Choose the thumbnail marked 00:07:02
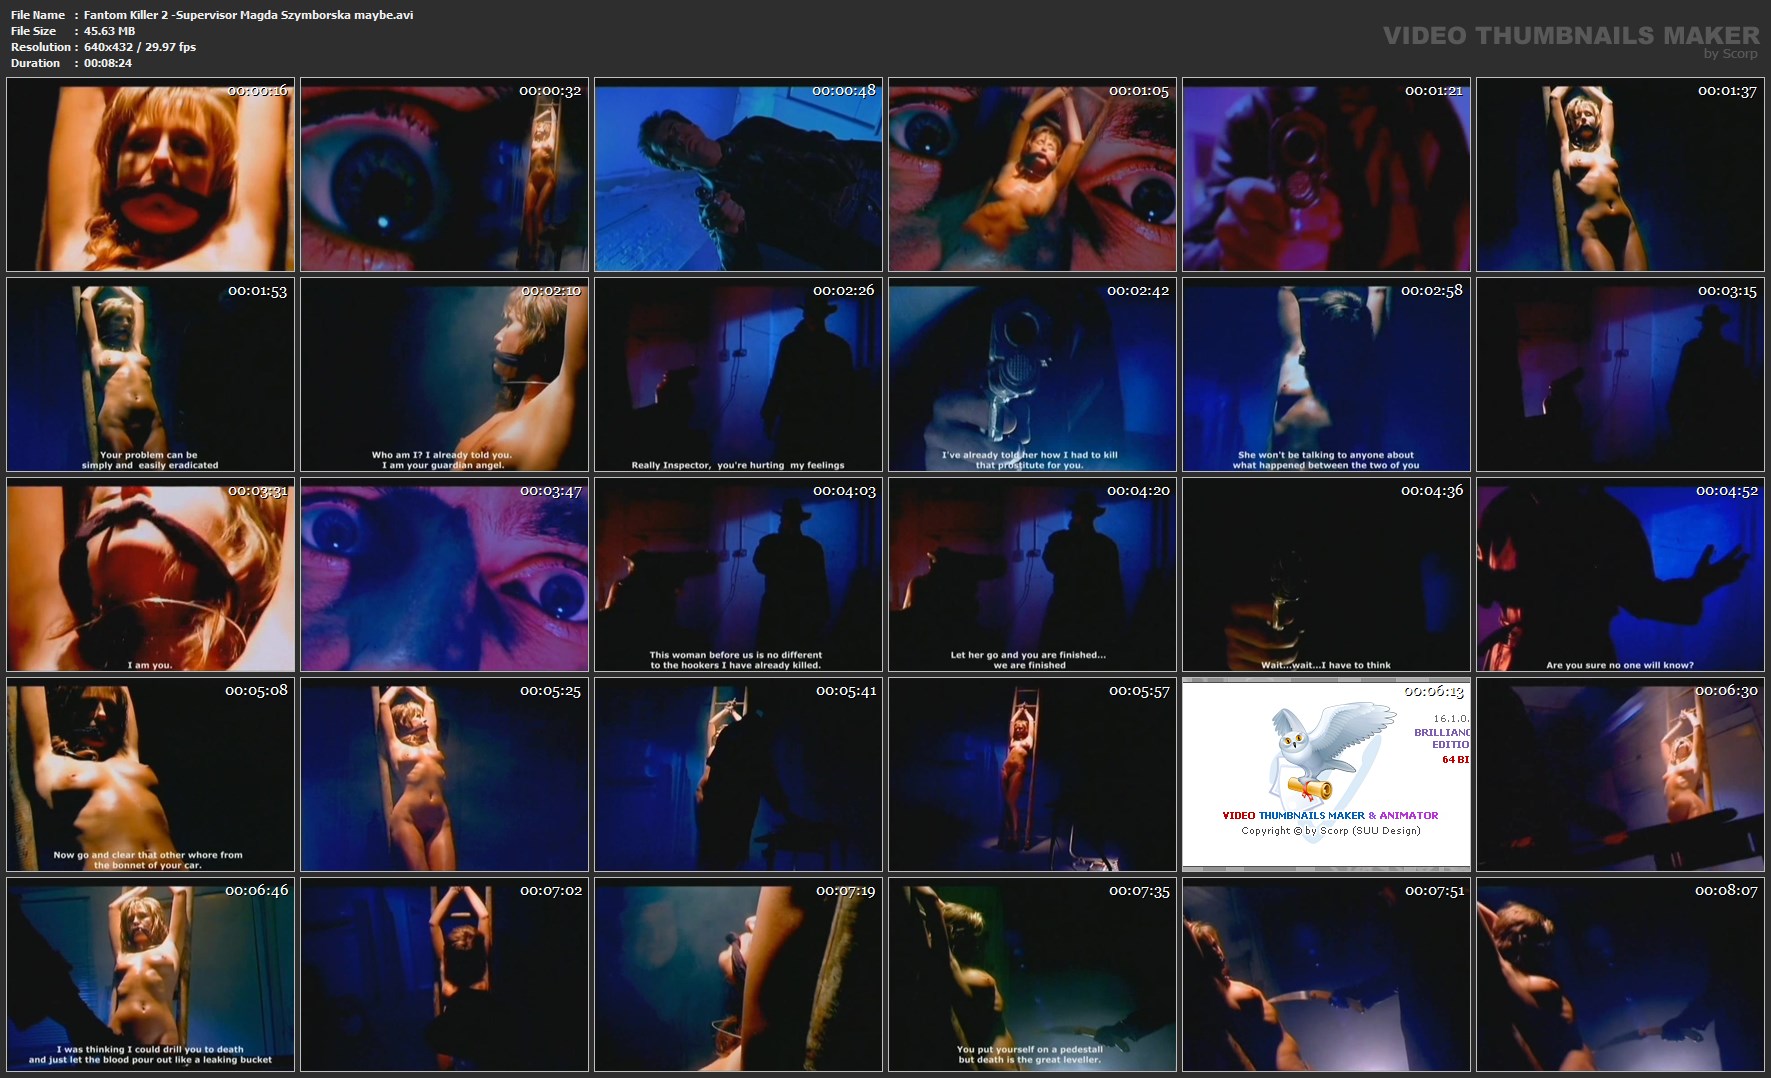This screenshot has height=1078, width=1771. coord(445,975)
